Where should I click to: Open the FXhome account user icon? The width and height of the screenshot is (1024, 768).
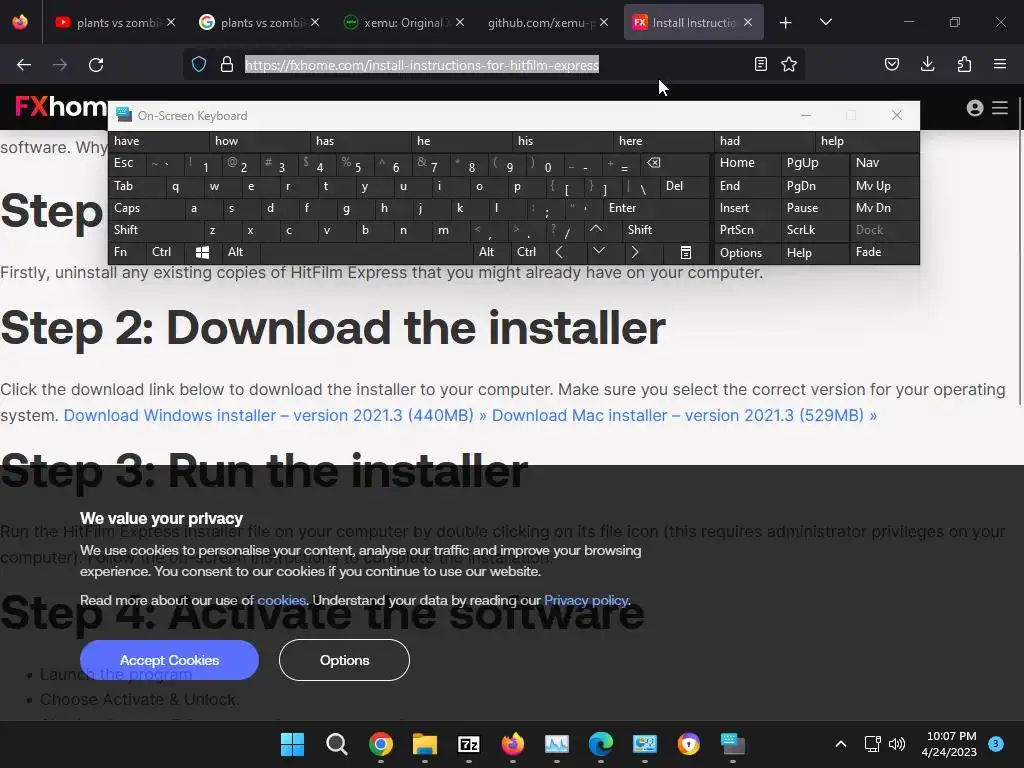(x=974, y=108)
